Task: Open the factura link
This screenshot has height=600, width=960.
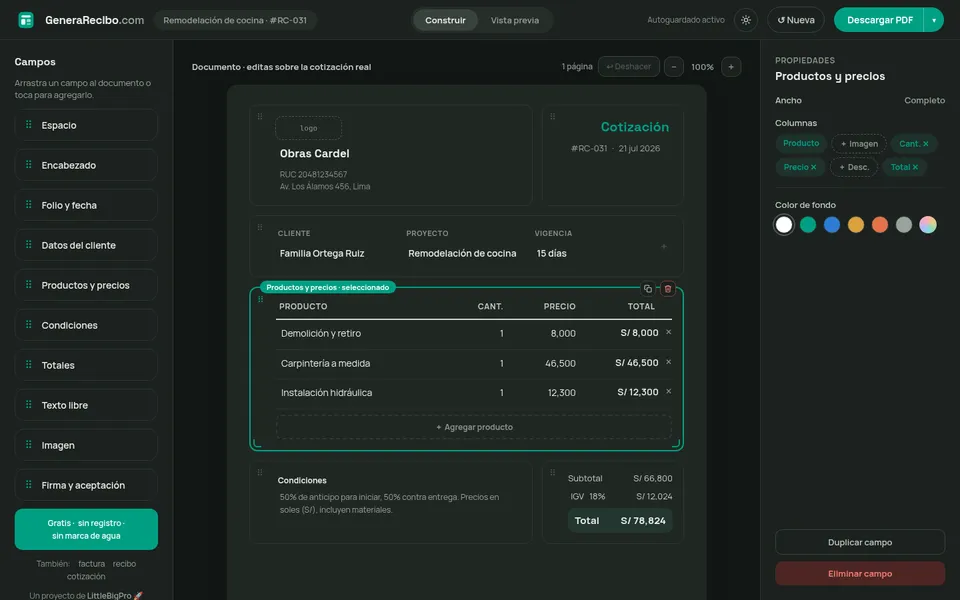Action: coord(91,563)
